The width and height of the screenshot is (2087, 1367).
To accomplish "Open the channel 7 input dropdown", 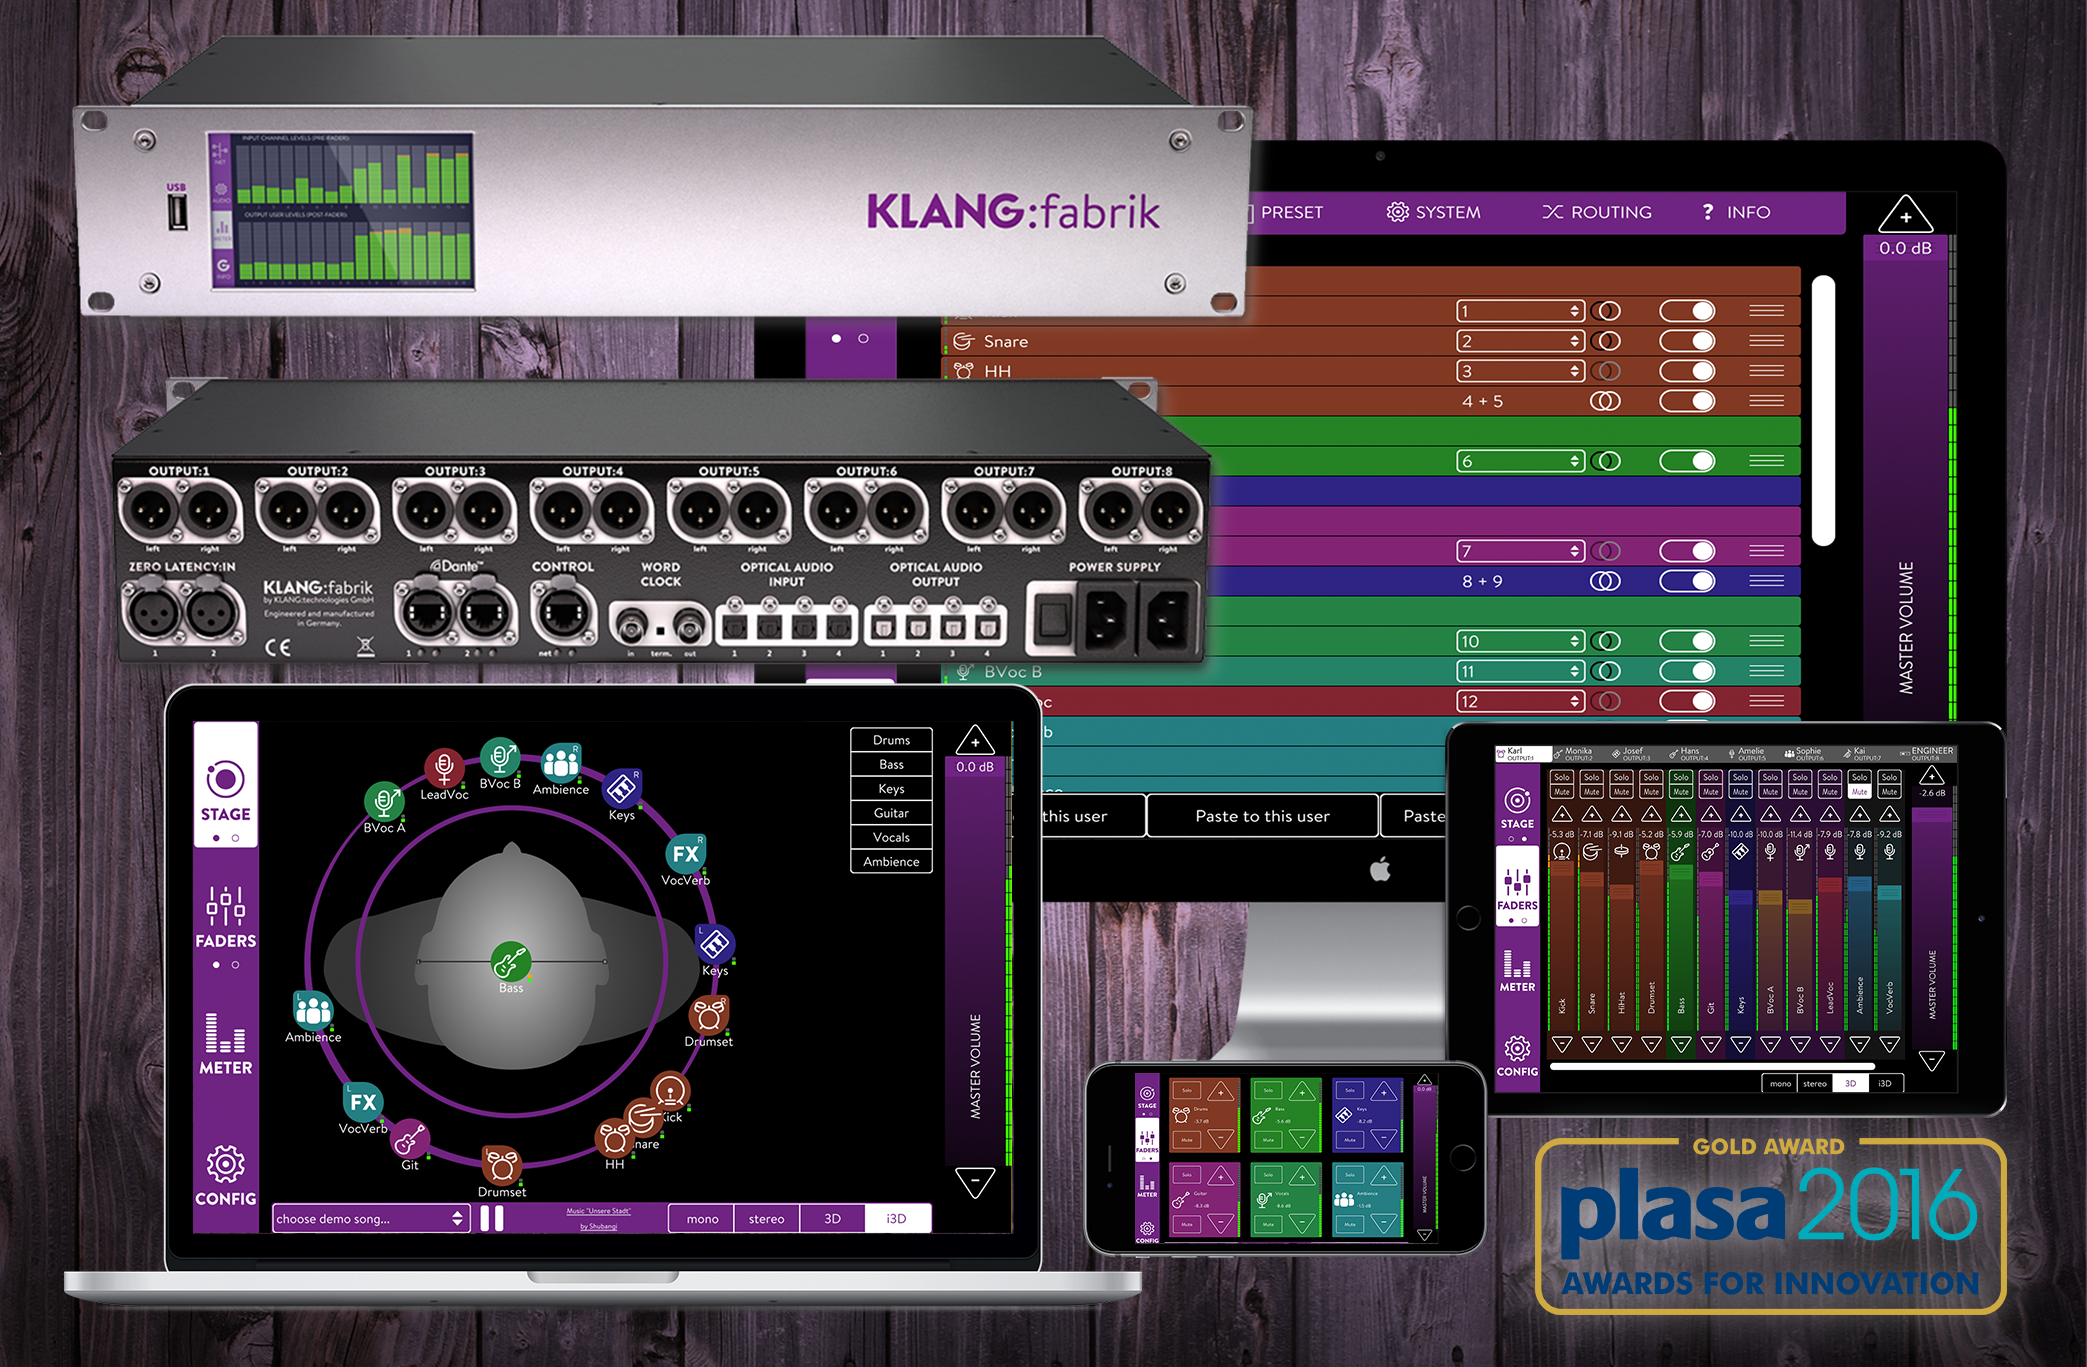I will 1519,551.
